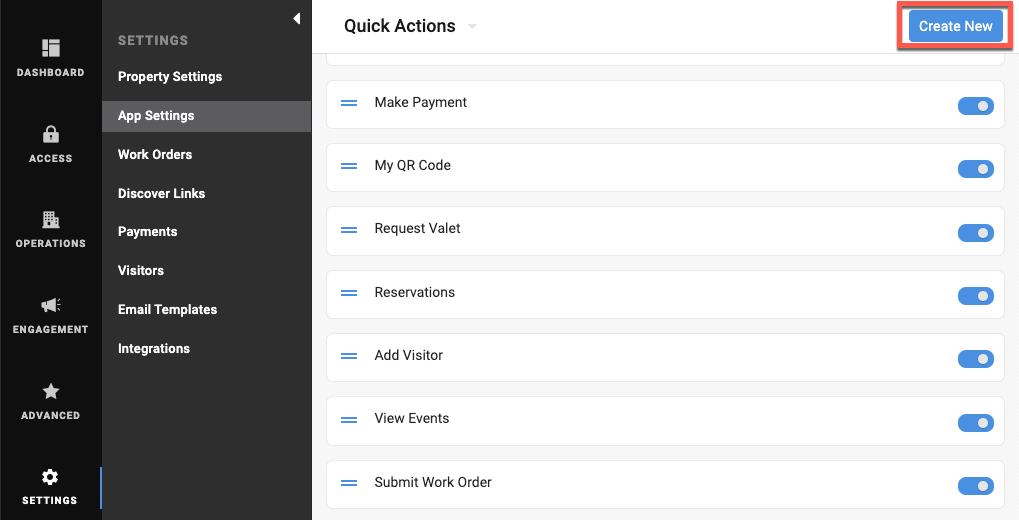The image size is (1019, 520).
Task: Select the Engagement megaphone icon
Action: point(51,305)
